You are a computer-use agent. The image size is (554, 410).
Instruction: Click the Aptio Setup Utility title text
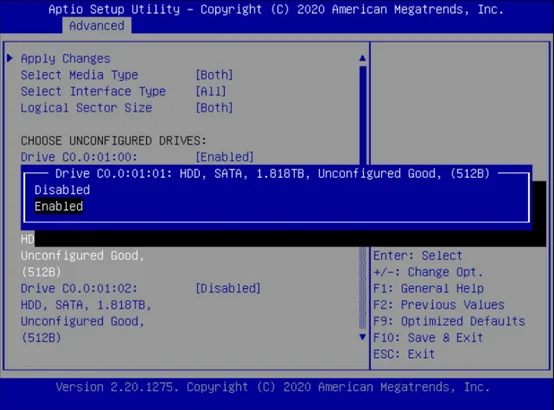tap(276, 9)
